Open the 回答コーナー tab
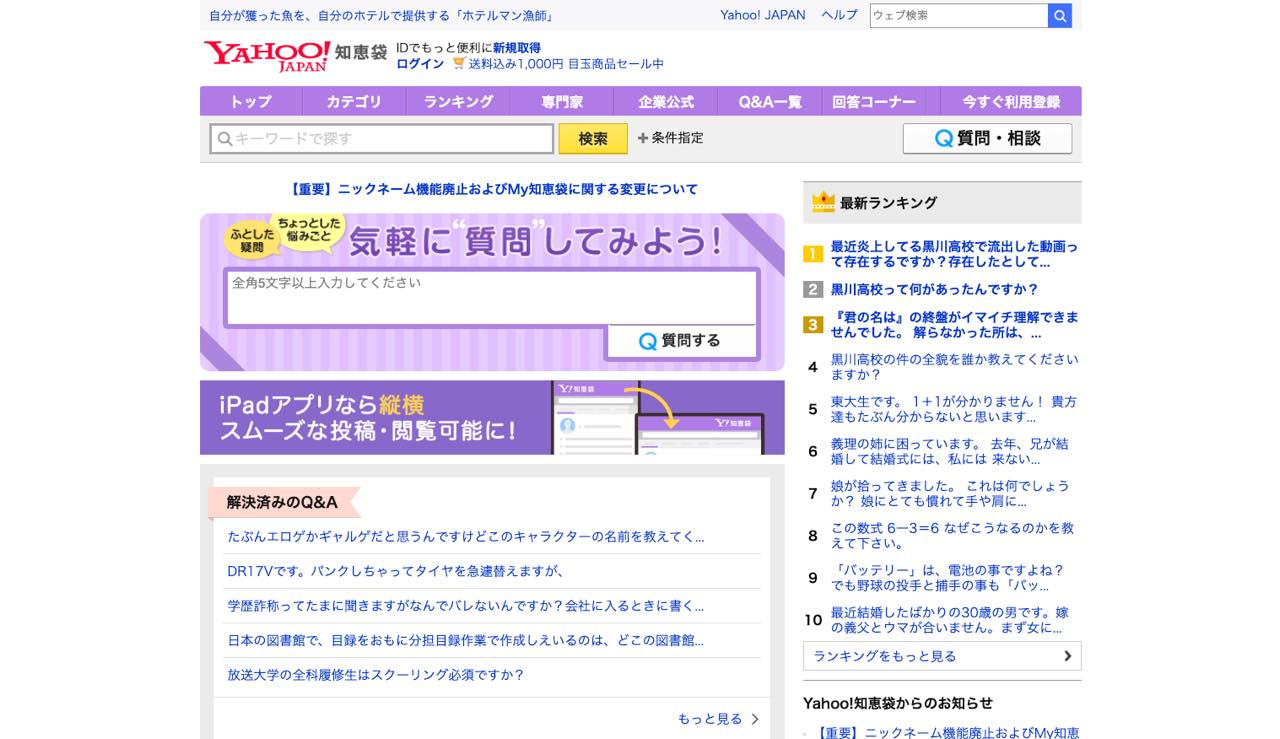 (874, 101)
